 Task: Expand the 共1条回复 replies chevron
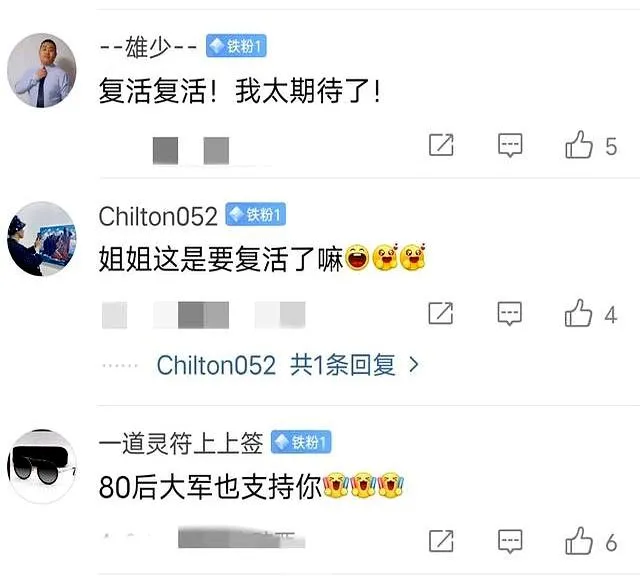[414, 365]
